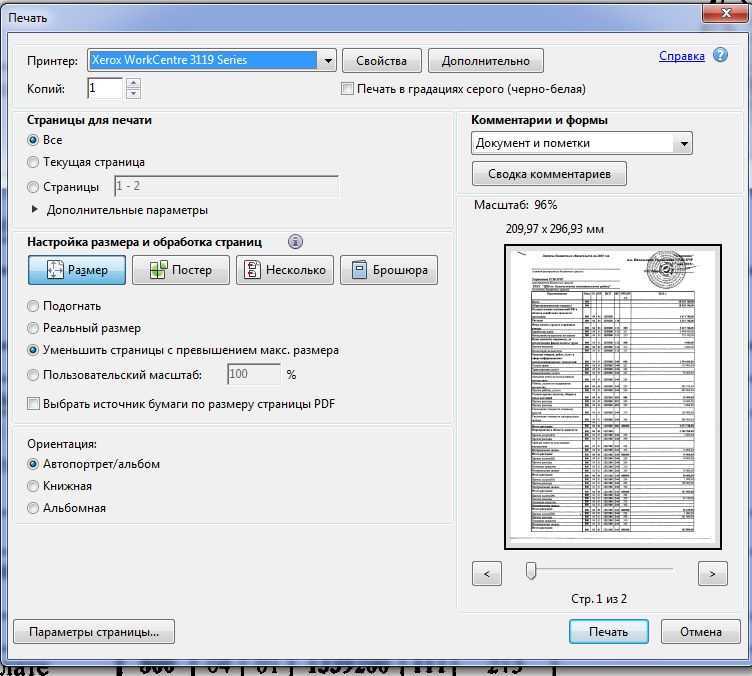Click the custom scale 100 percent field

coord(254,374)
